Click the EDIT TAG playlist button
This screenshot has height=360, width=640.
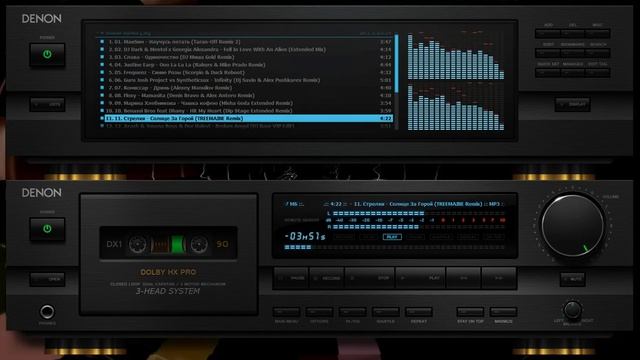(x=598, y=72)
